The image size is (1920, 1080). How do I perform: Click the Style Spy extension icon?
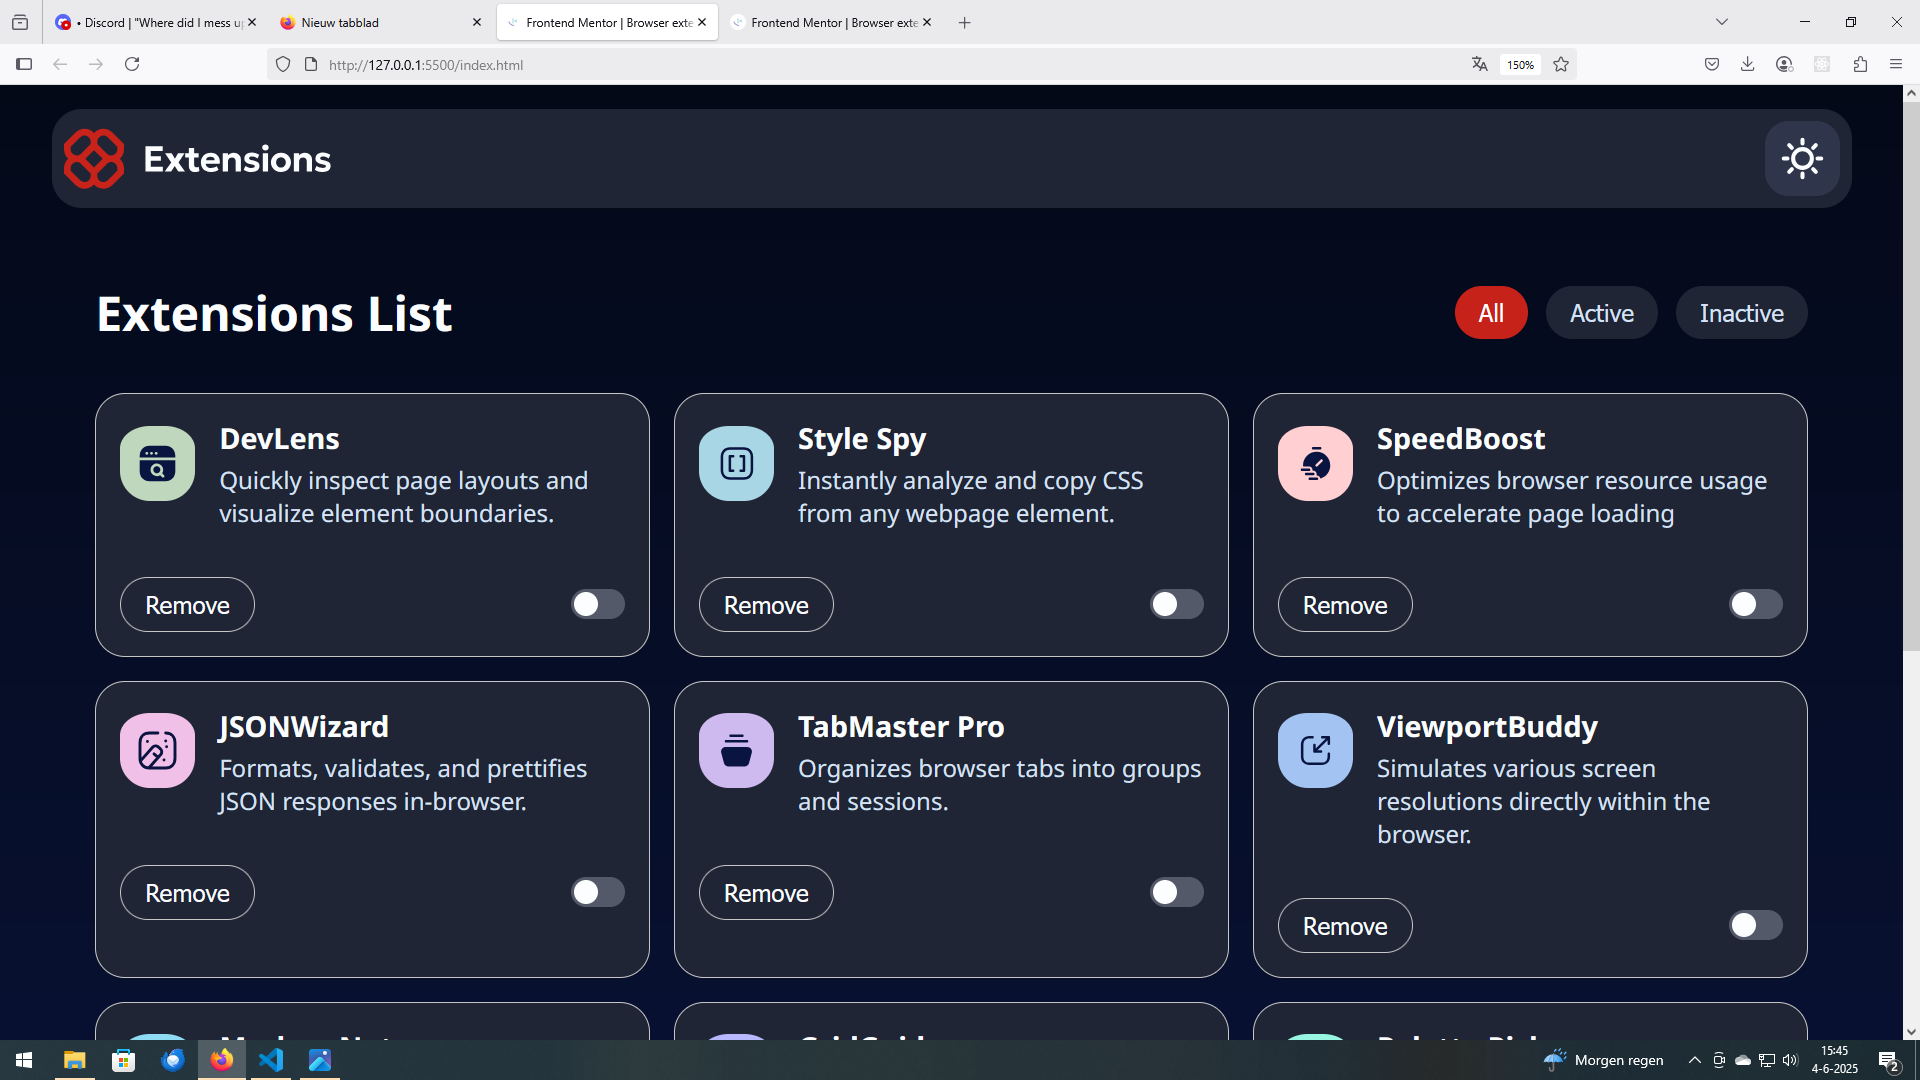coord(736,464)
